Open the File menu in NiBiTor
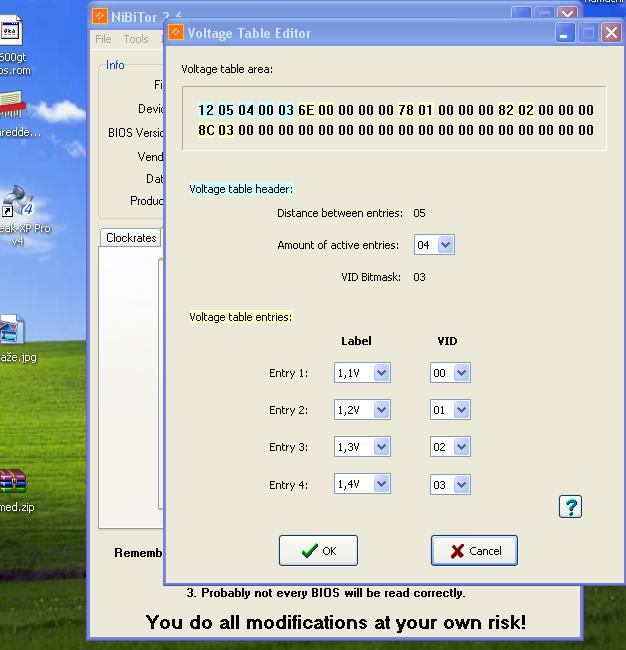The height and width of the screenshot is (650, 626). tap(103, 40)
